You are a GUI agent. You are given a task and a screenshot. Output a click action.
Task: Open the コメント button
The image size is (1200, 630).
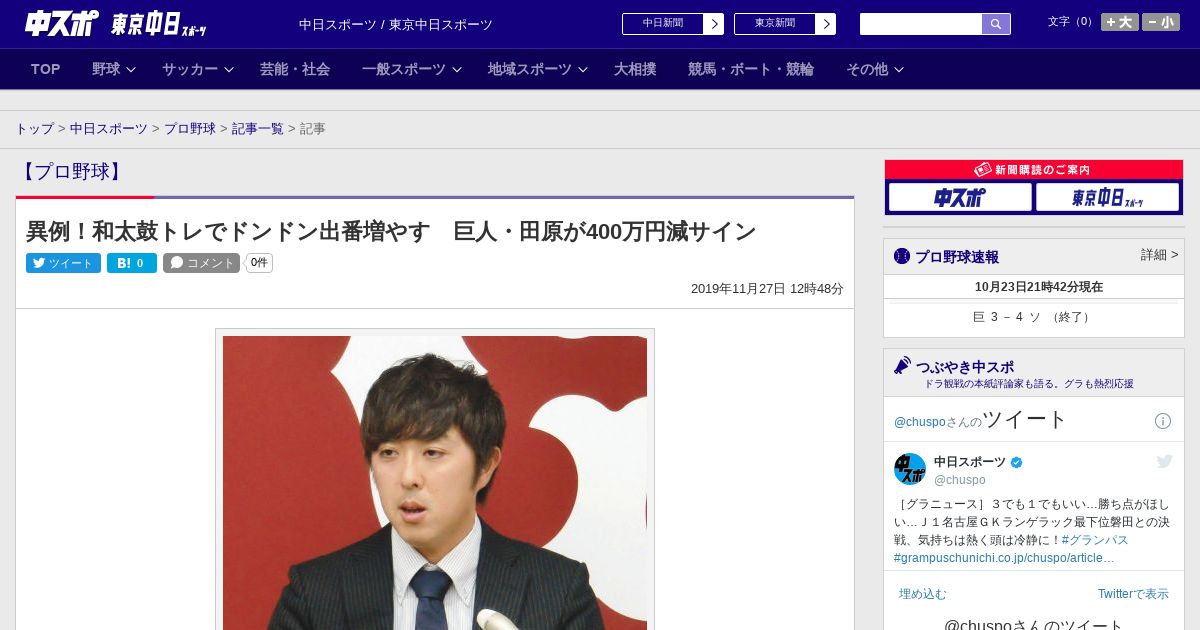click(x=201, y=263)
